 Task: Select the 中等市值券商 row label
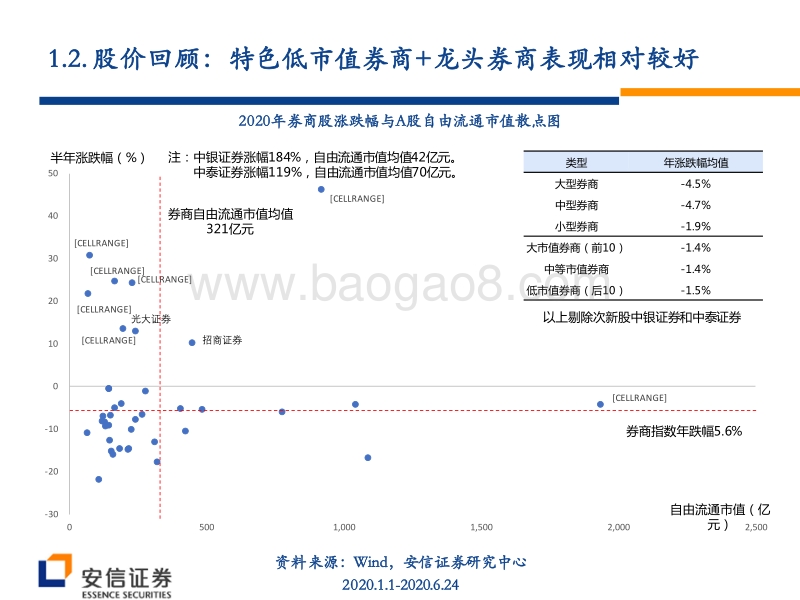(x=576, y=269)
